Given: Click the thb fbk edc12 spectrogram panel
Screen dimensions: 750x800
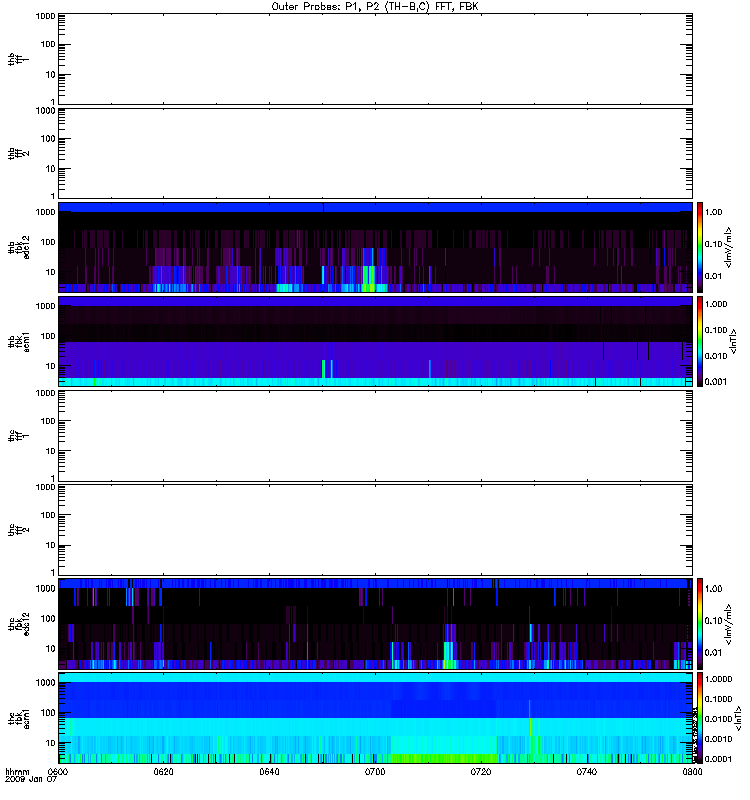Looking at the screenshot, I should pos(376,247).
